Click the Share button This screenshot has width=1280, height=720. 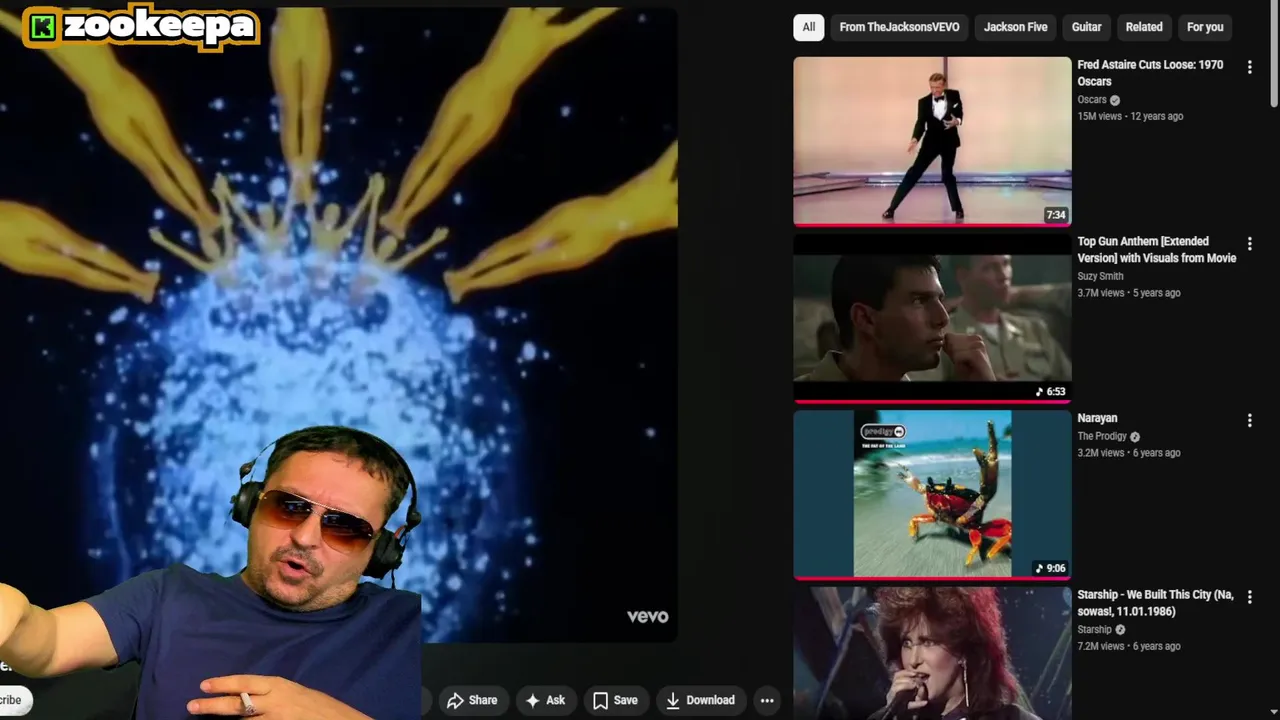pyautogui.click(x=472, y=700)
